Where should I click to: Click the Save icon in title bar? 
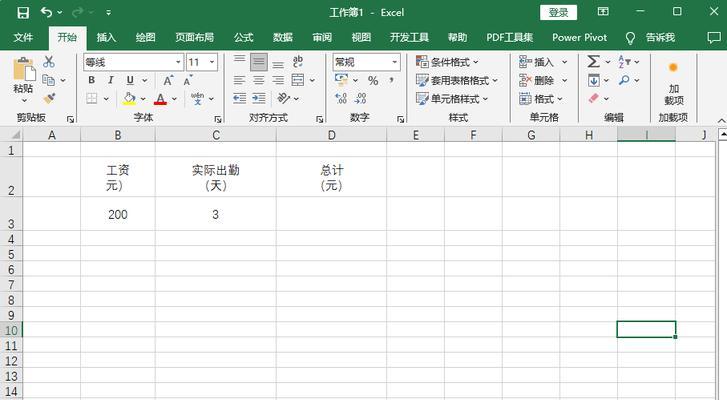(23, 13)
